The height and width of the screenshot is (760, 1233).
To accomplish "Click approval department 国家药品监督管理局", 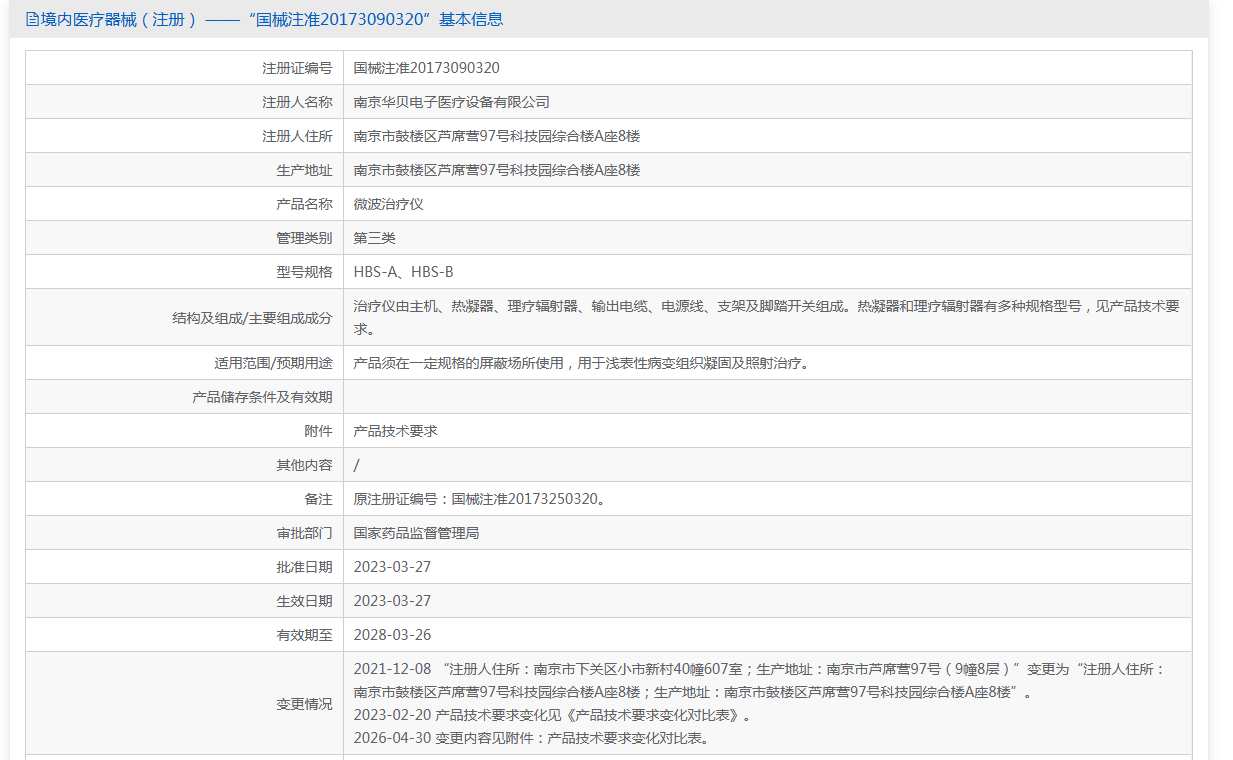I will tap(417, 533).
